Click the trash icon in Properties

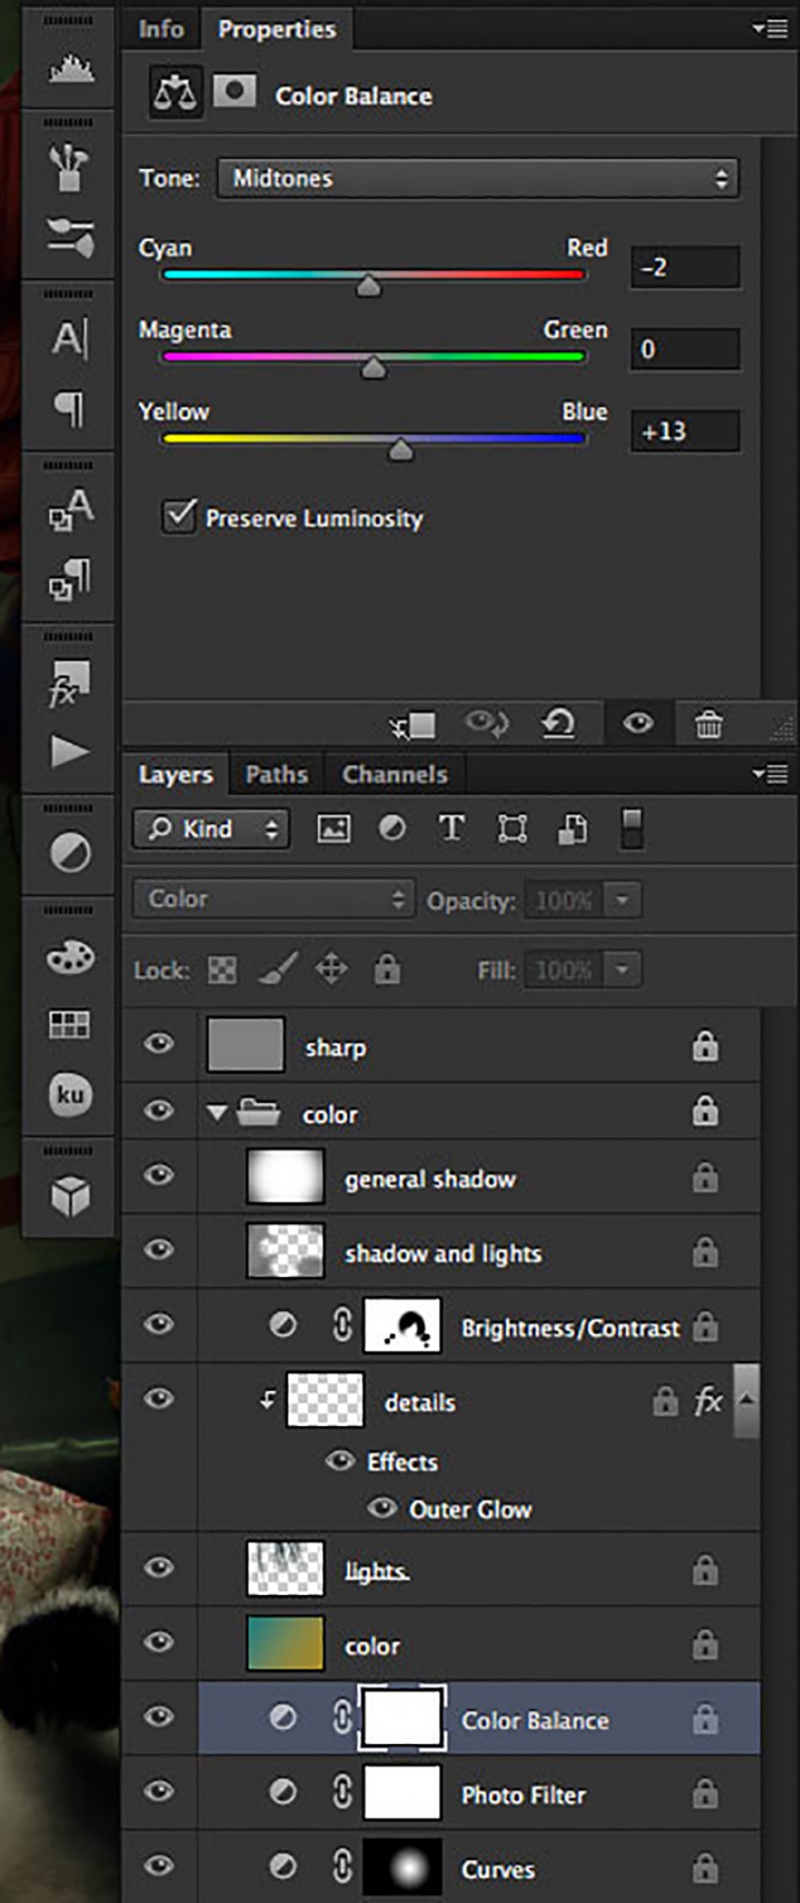[708, 723]
